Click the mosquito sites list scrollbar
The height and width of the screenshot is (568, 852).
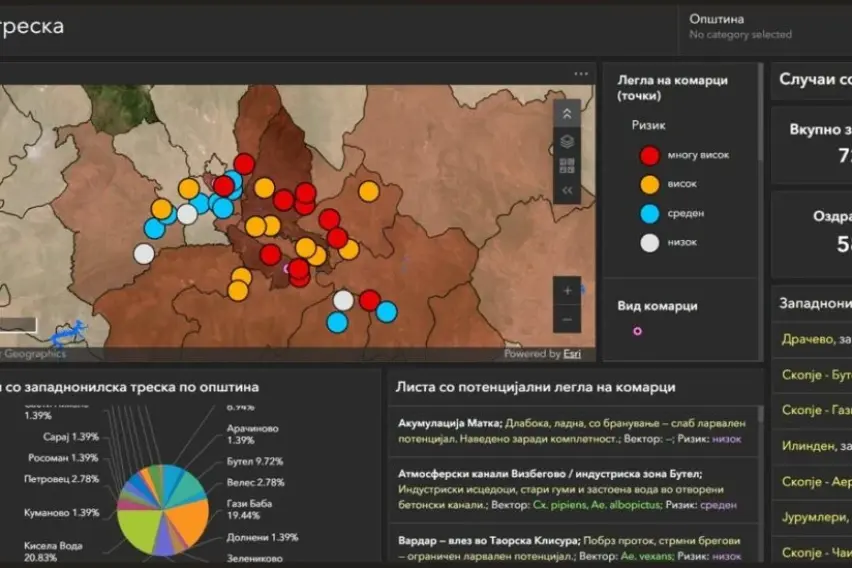(760, 414)
